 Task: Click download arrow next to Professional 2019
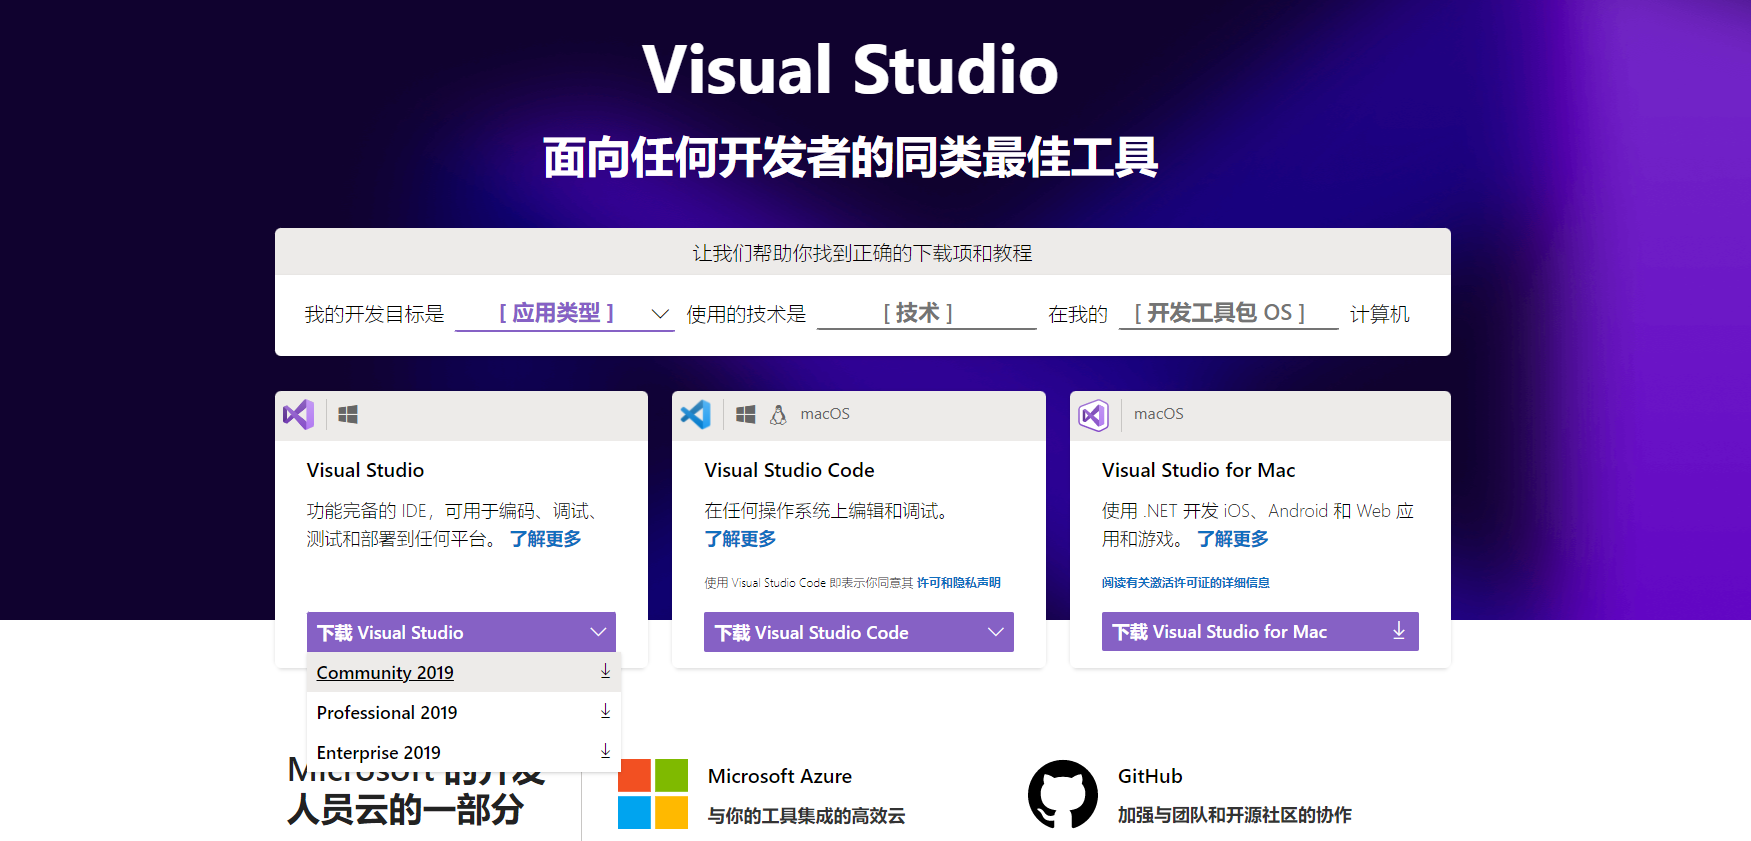coord(605,711)
